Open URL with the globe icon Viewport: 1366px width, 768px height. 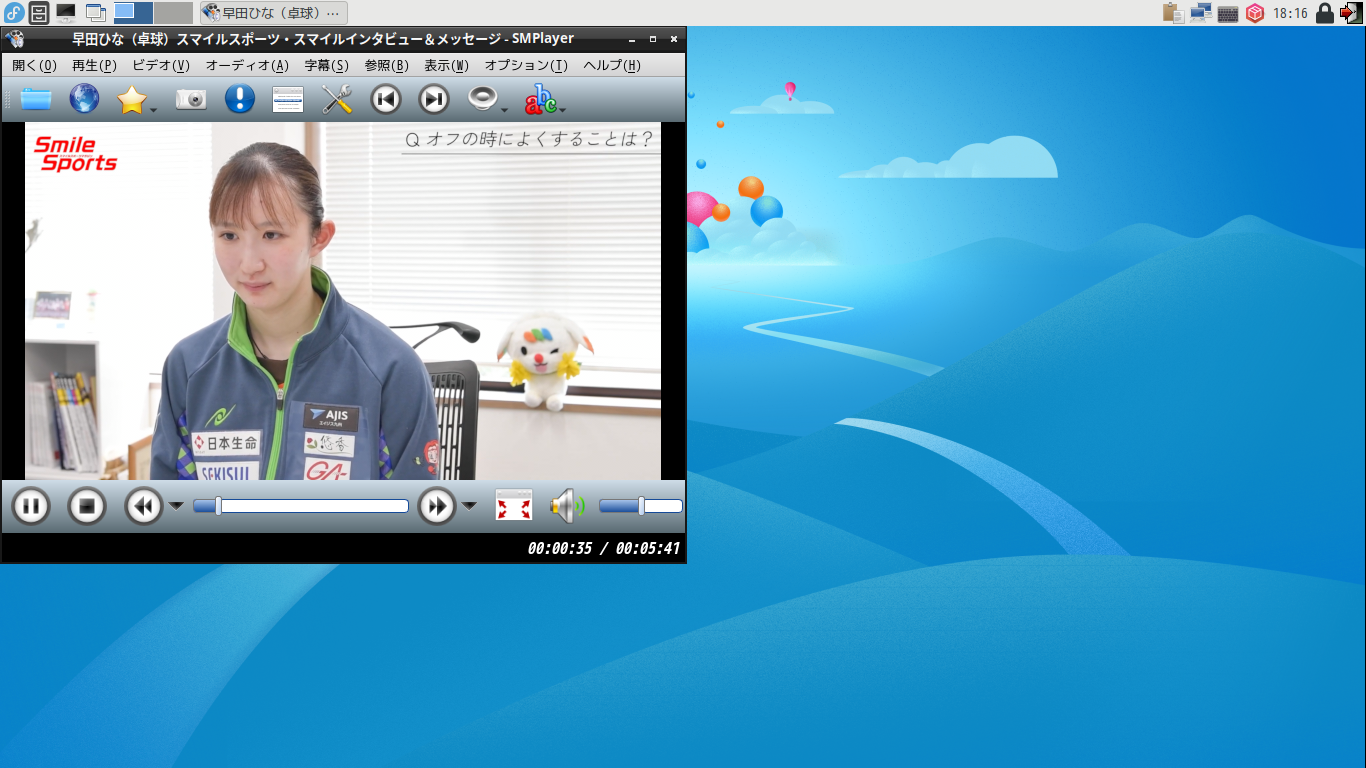click(84, 99)
